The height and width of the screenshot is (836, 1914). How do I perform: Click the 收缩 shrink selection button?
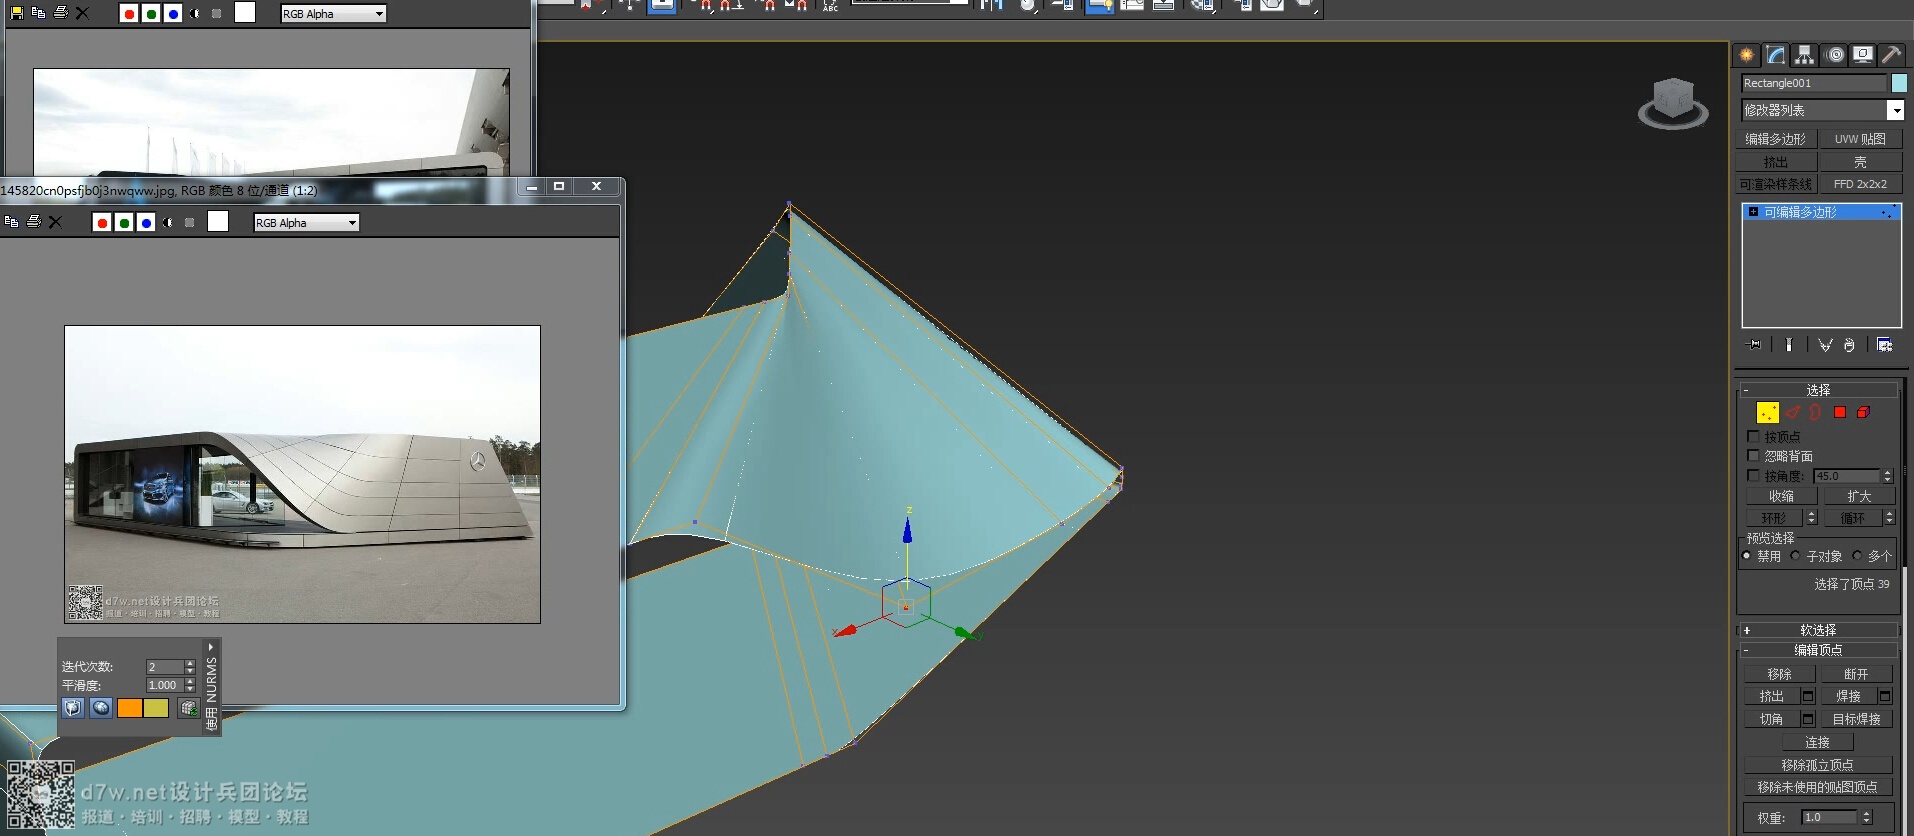(1781, 496)
